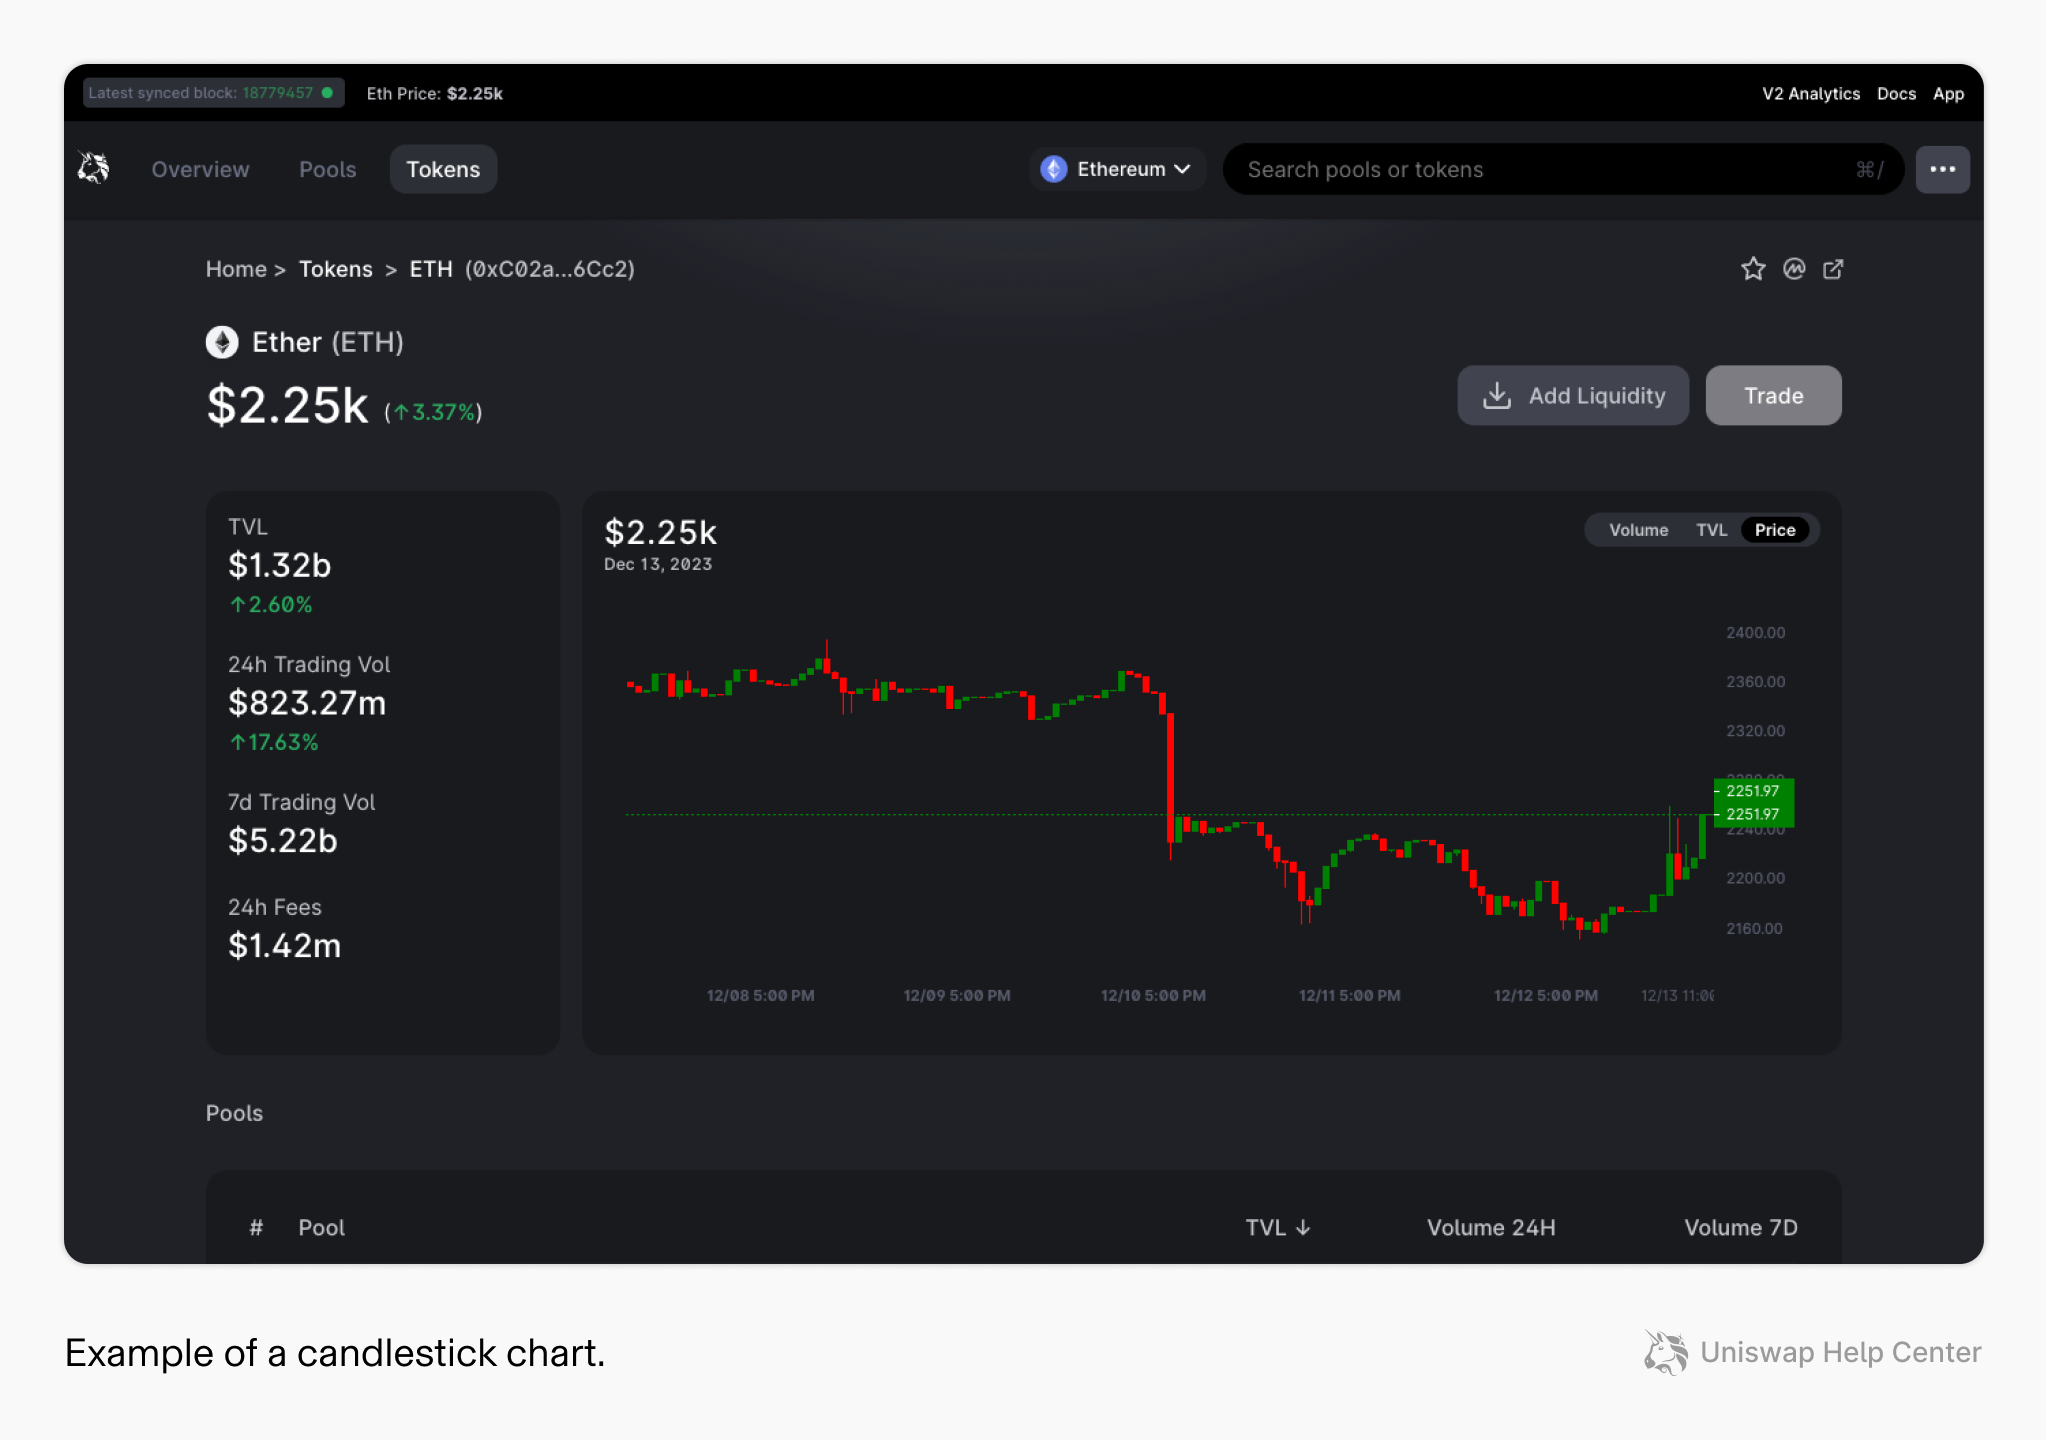Keep Price view selected on the chart

pos(1774,530)
